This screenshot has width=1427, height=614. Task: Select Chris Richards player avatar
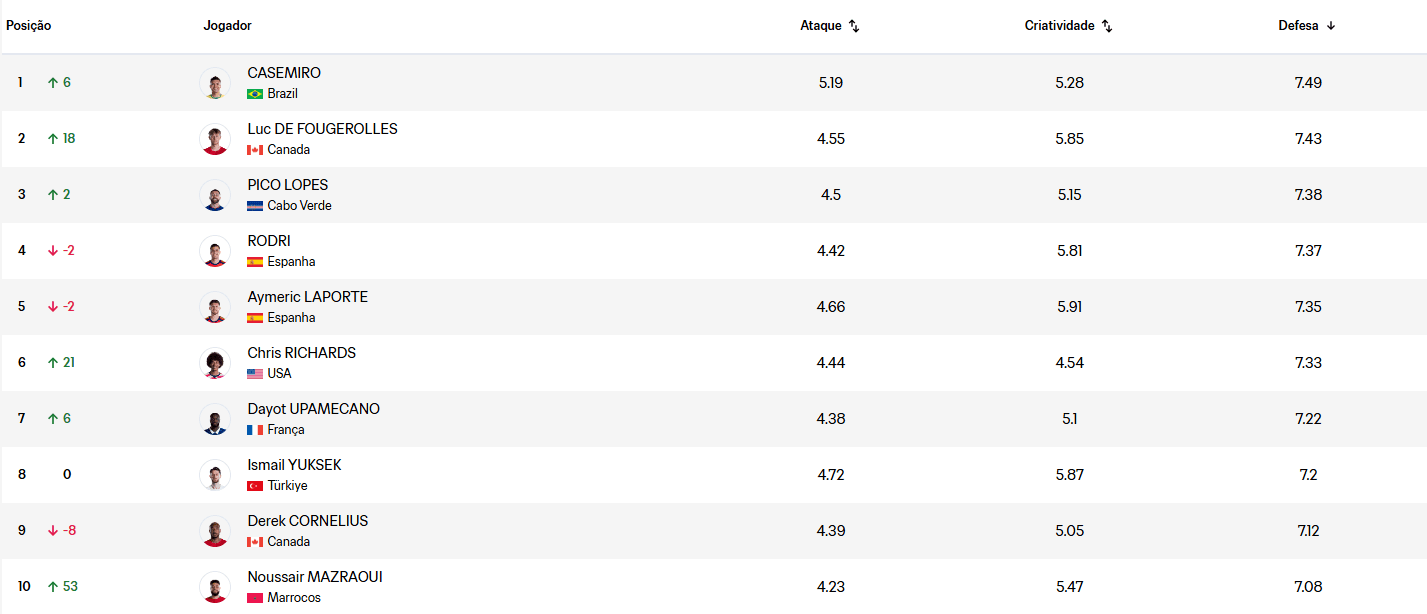(215, 363)
